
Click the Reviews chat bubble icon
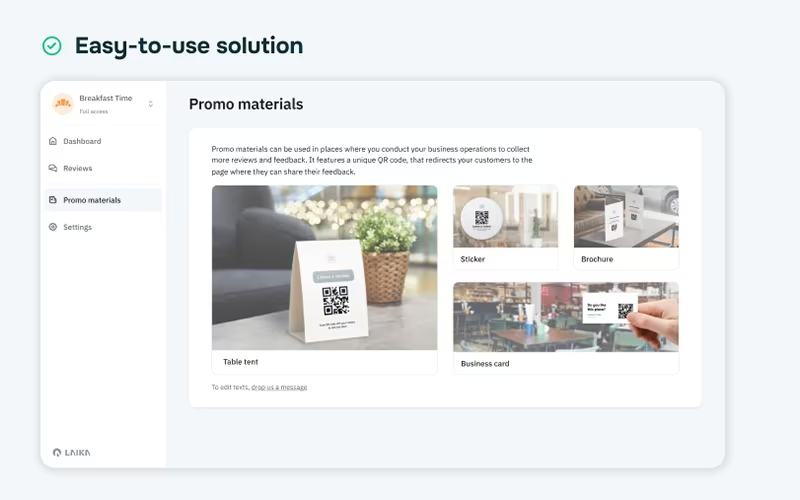click(x=53, y=168)
